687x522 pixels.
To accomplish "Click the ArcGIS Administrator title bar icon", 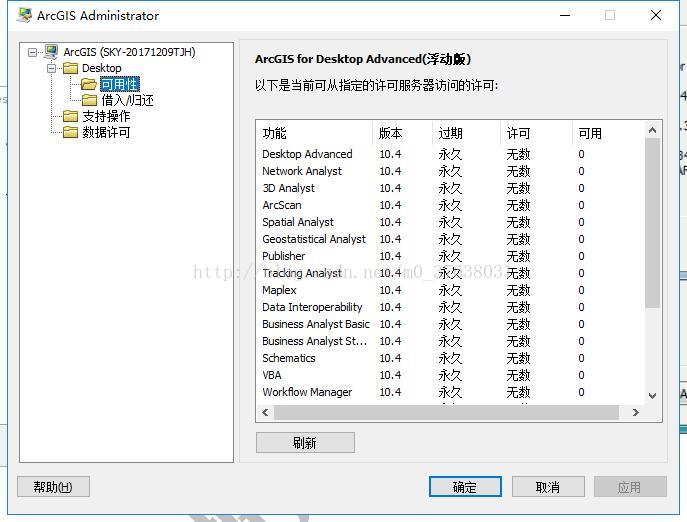I will [25, 15].
